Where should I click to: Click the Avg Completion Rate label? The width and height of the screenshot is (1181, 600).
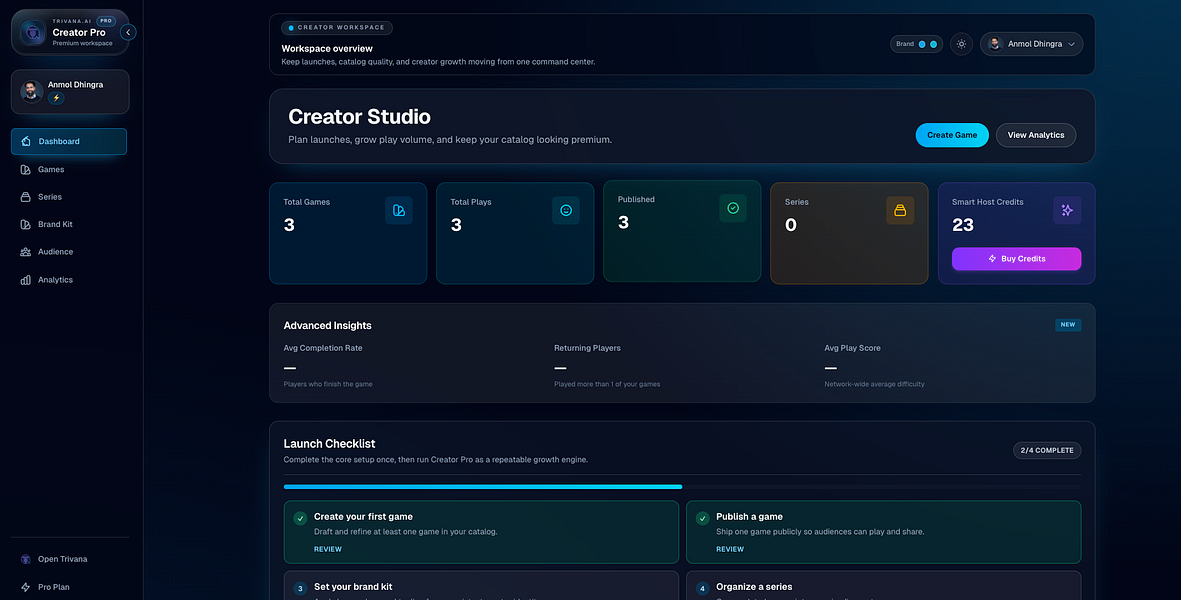coord(323,349)
